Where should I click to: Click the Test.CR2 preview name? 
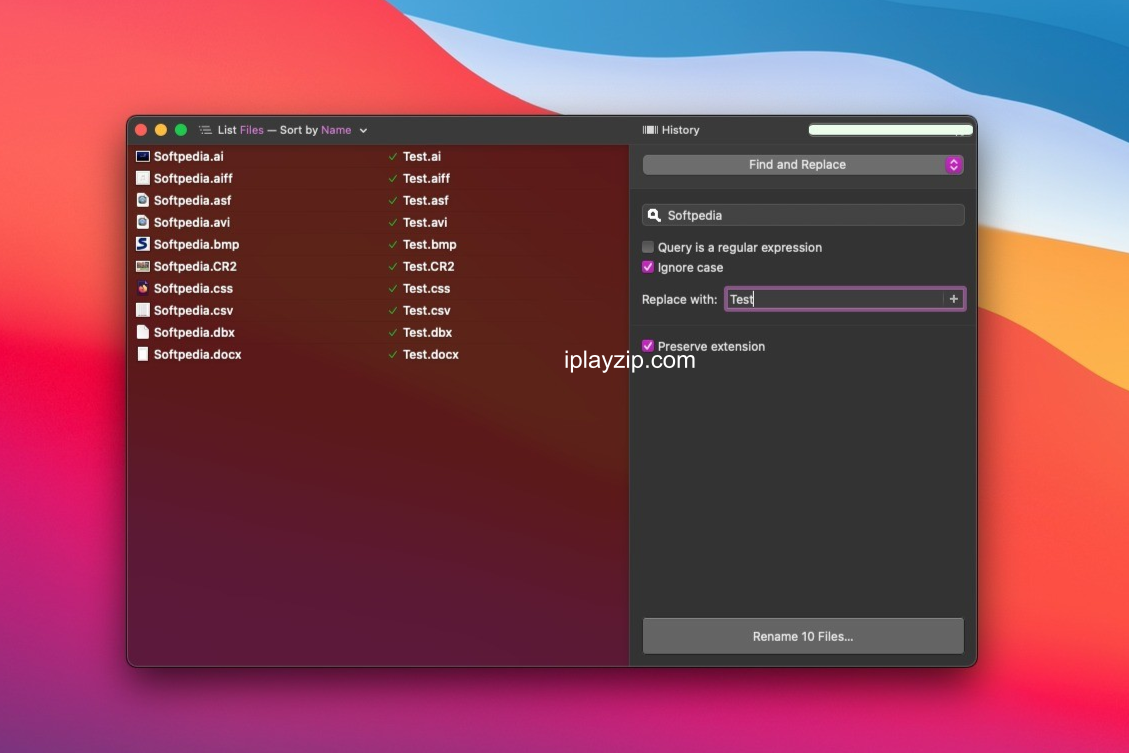coord(428,266)
